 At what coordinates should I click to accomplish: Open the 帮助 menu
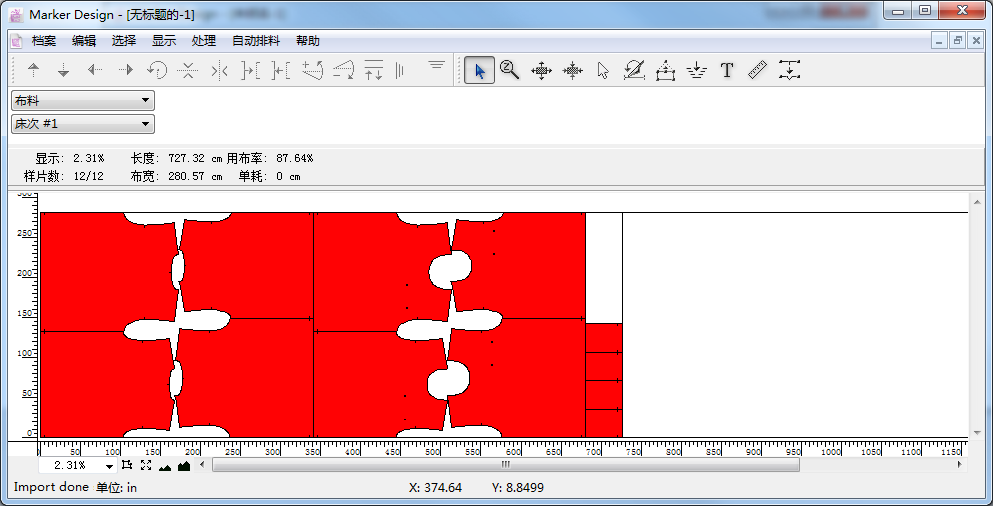(x=308, y=41)
